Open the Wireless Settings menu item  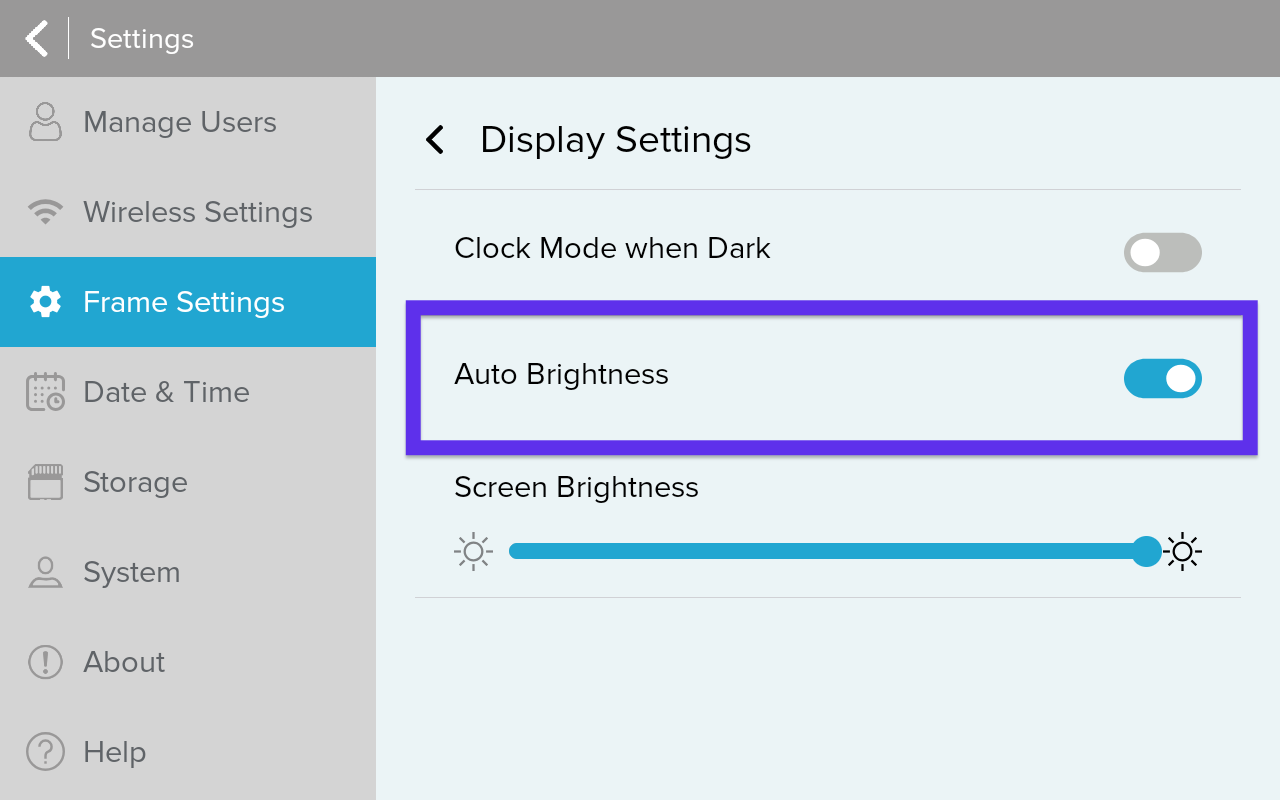pos(188,212)
